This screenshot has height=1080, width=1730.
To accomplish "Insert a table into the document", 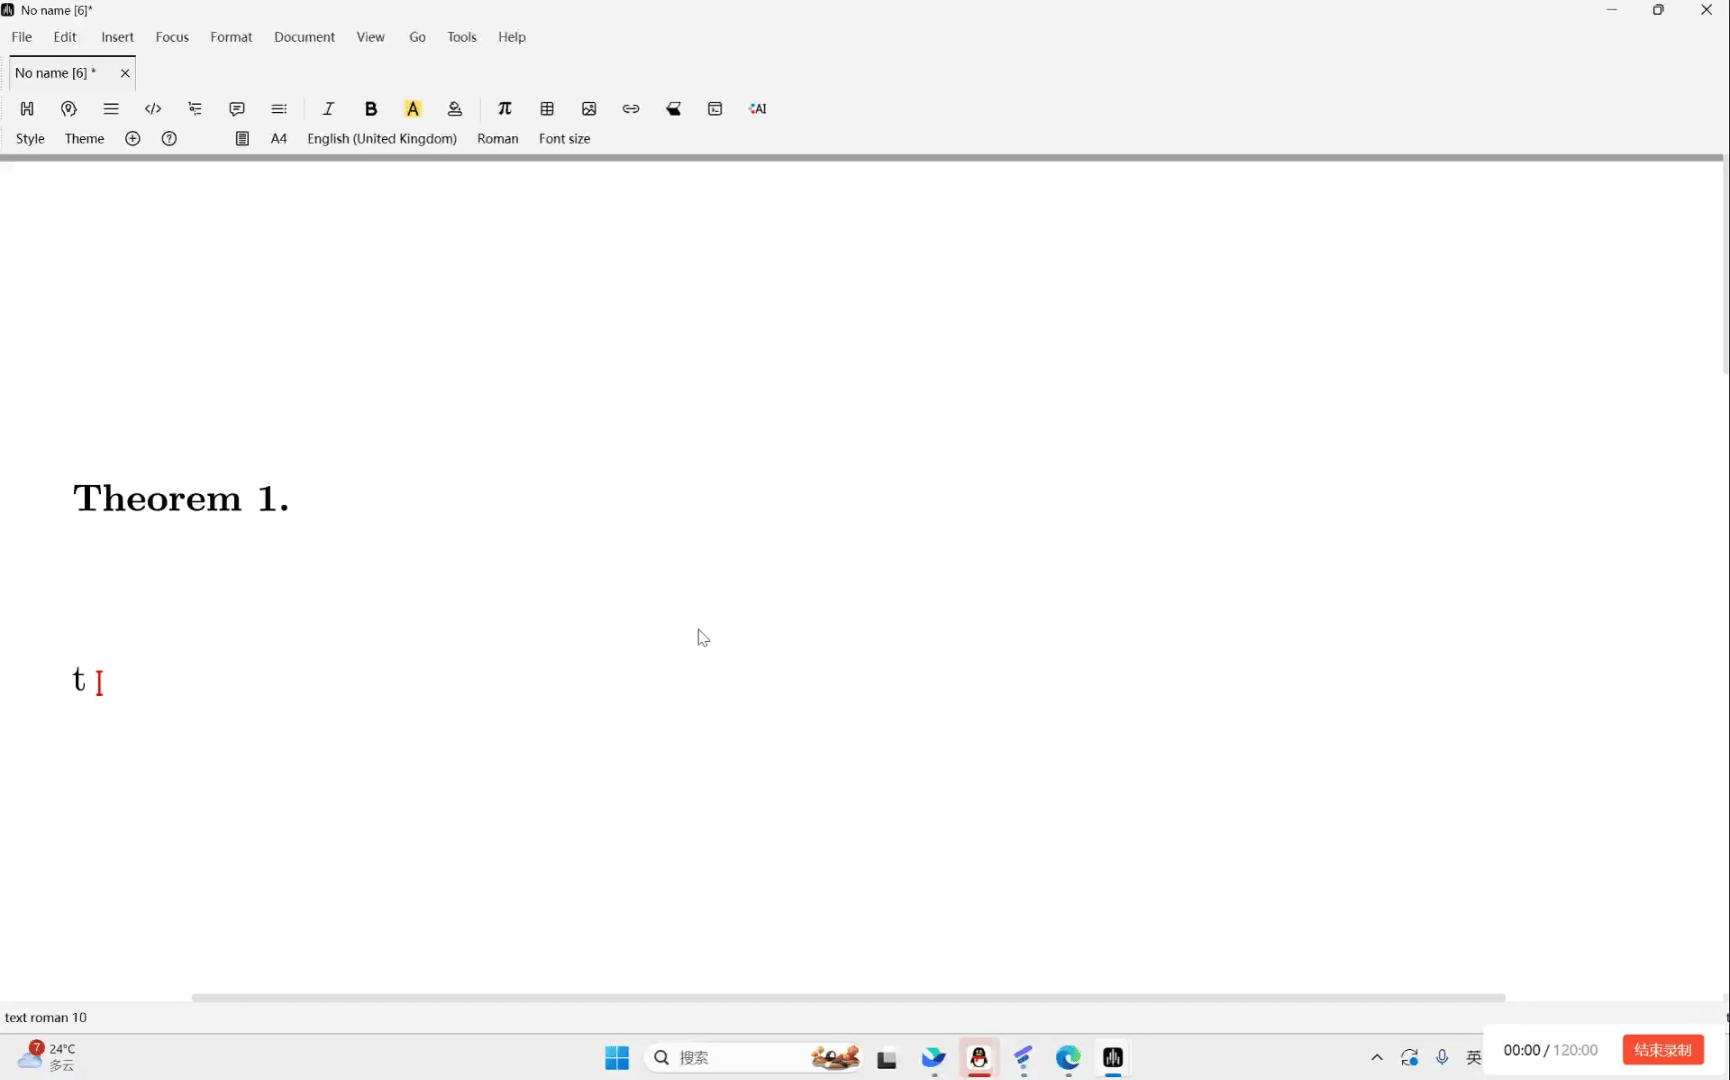I will [x=547, y=108].
